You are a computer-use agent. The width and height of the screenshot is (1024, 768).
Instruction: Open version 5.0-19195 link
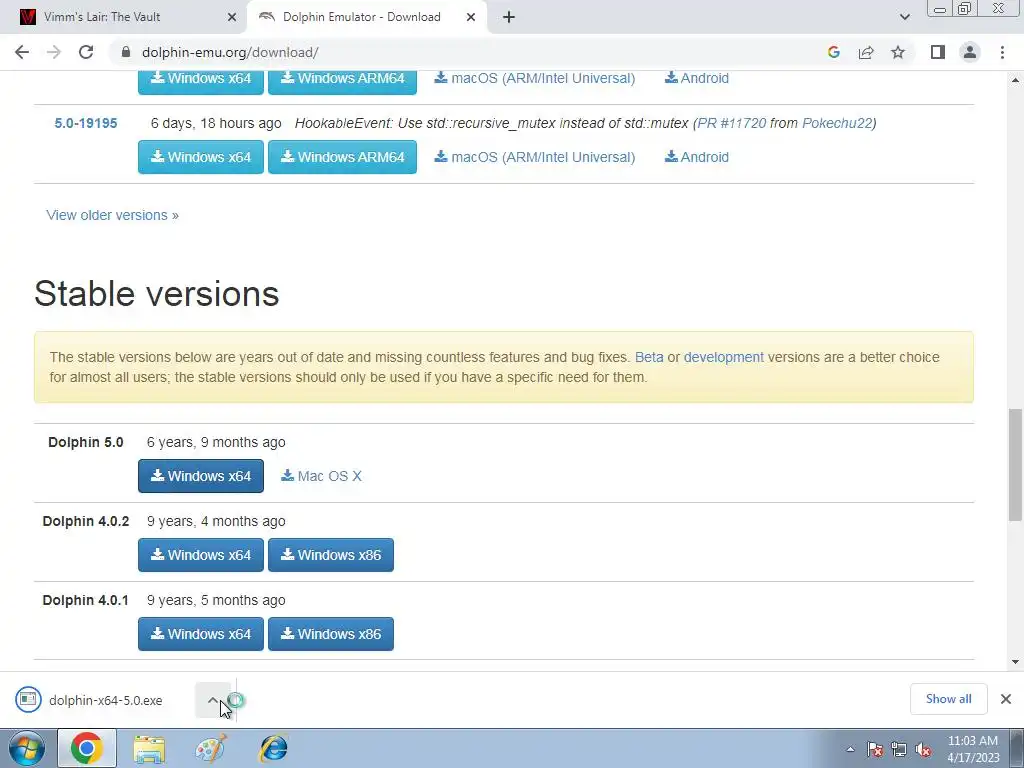(86, 123)
